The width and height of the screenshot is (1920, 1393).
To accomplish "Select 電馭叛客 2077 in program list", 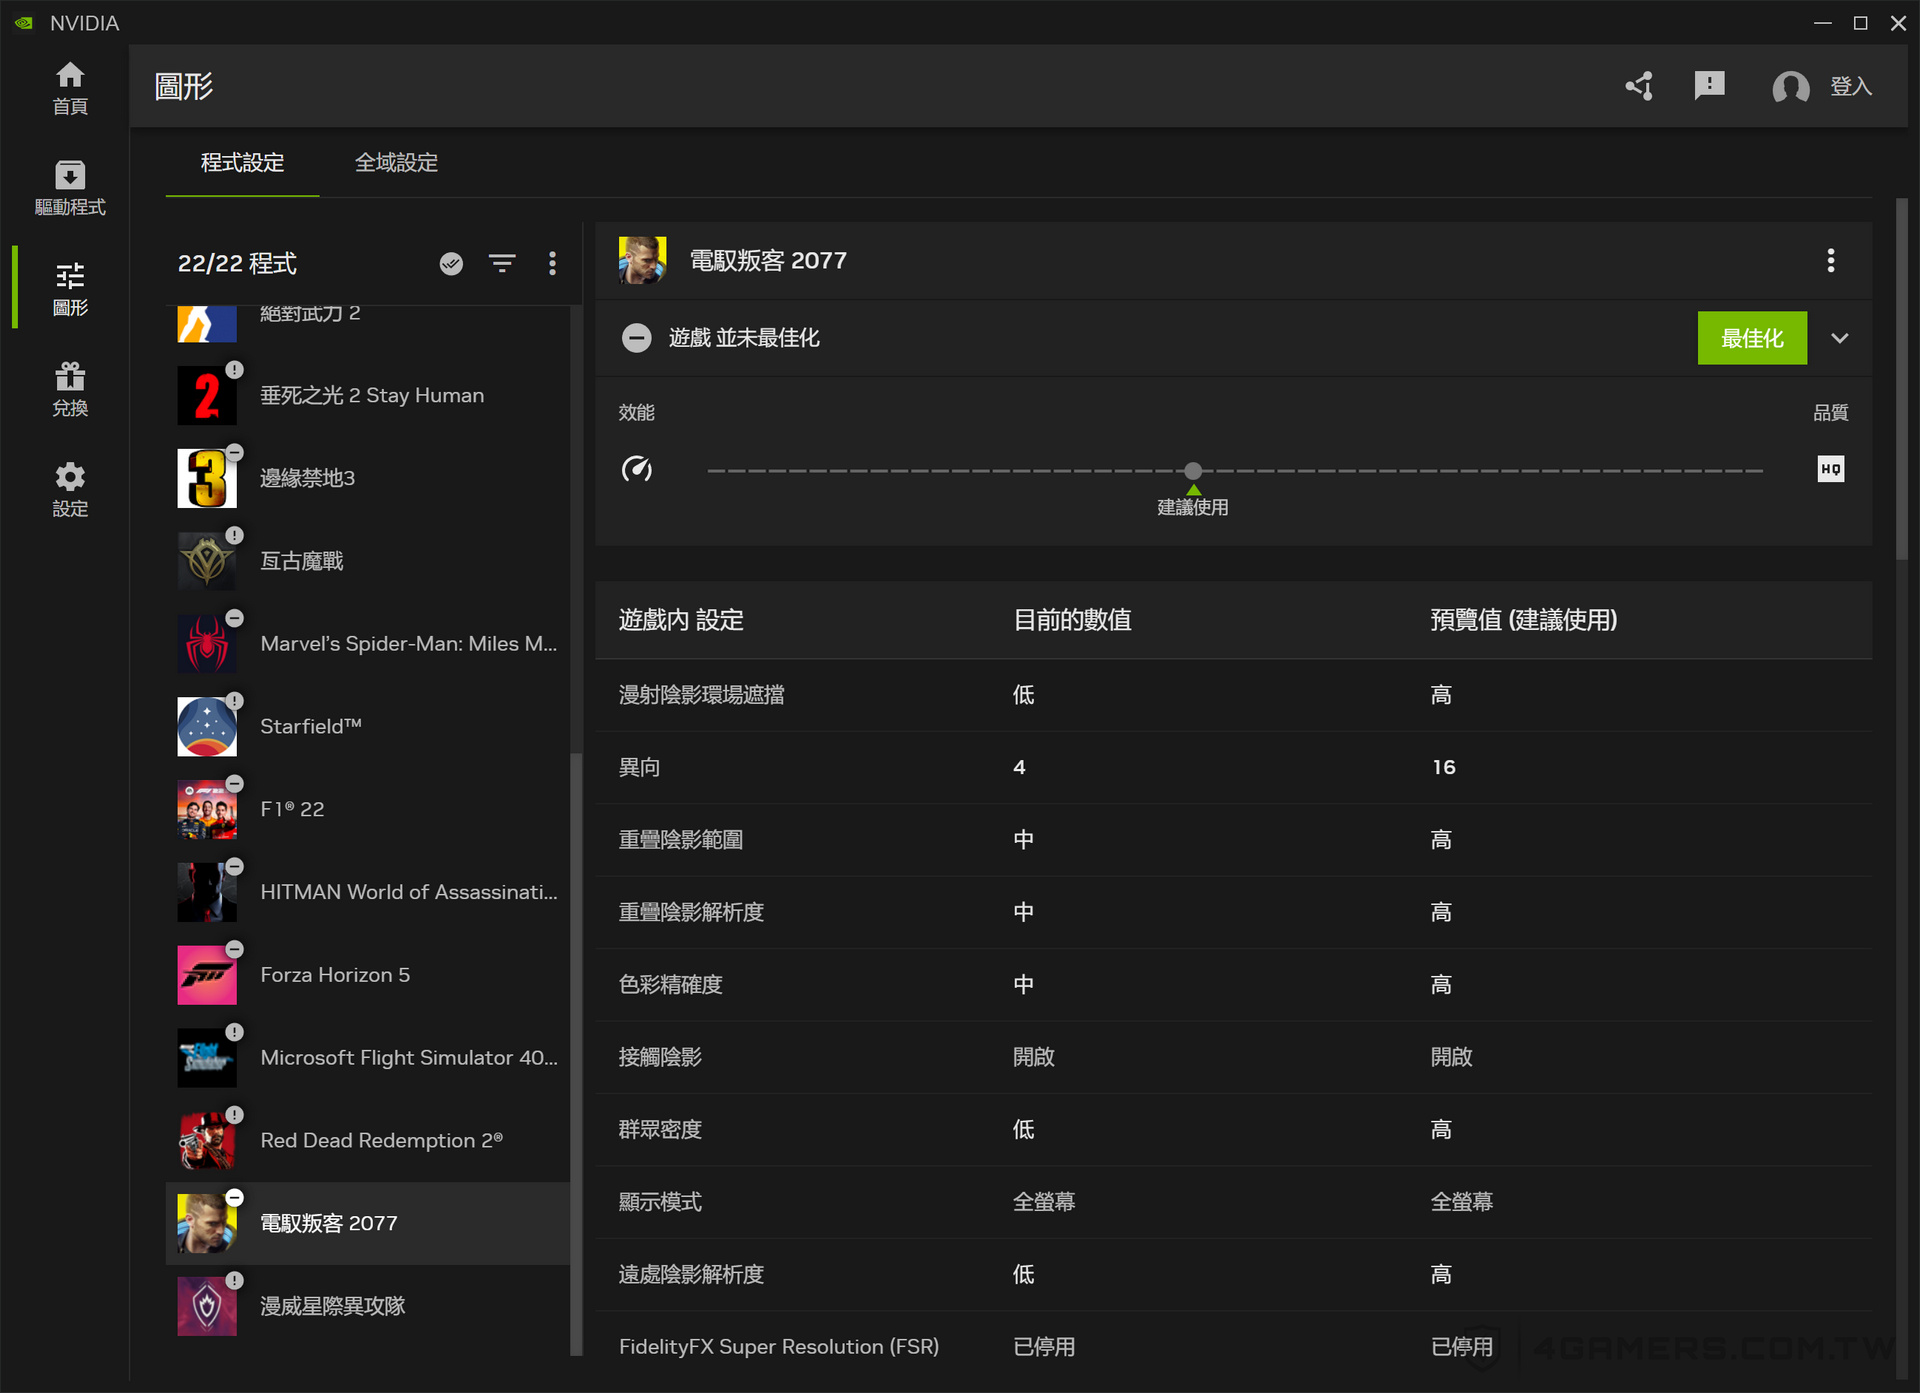I will click(x=368, y=1224).
